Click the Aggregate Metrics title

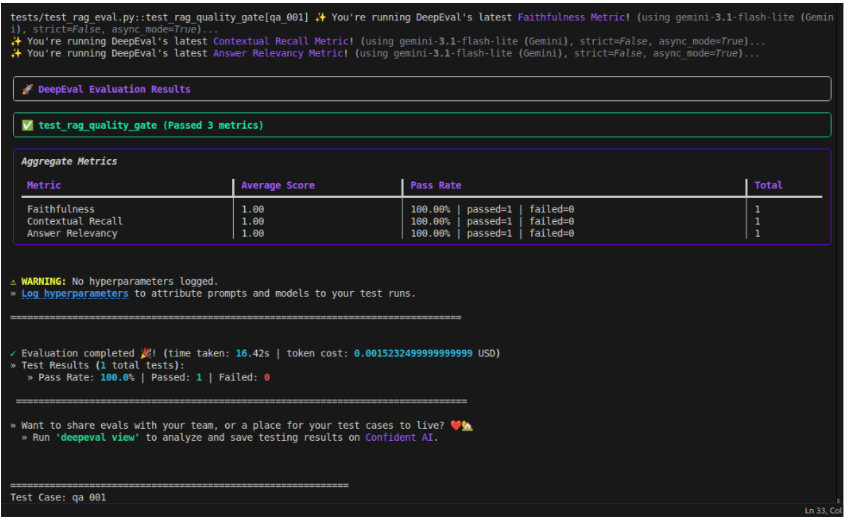[69, 161]
